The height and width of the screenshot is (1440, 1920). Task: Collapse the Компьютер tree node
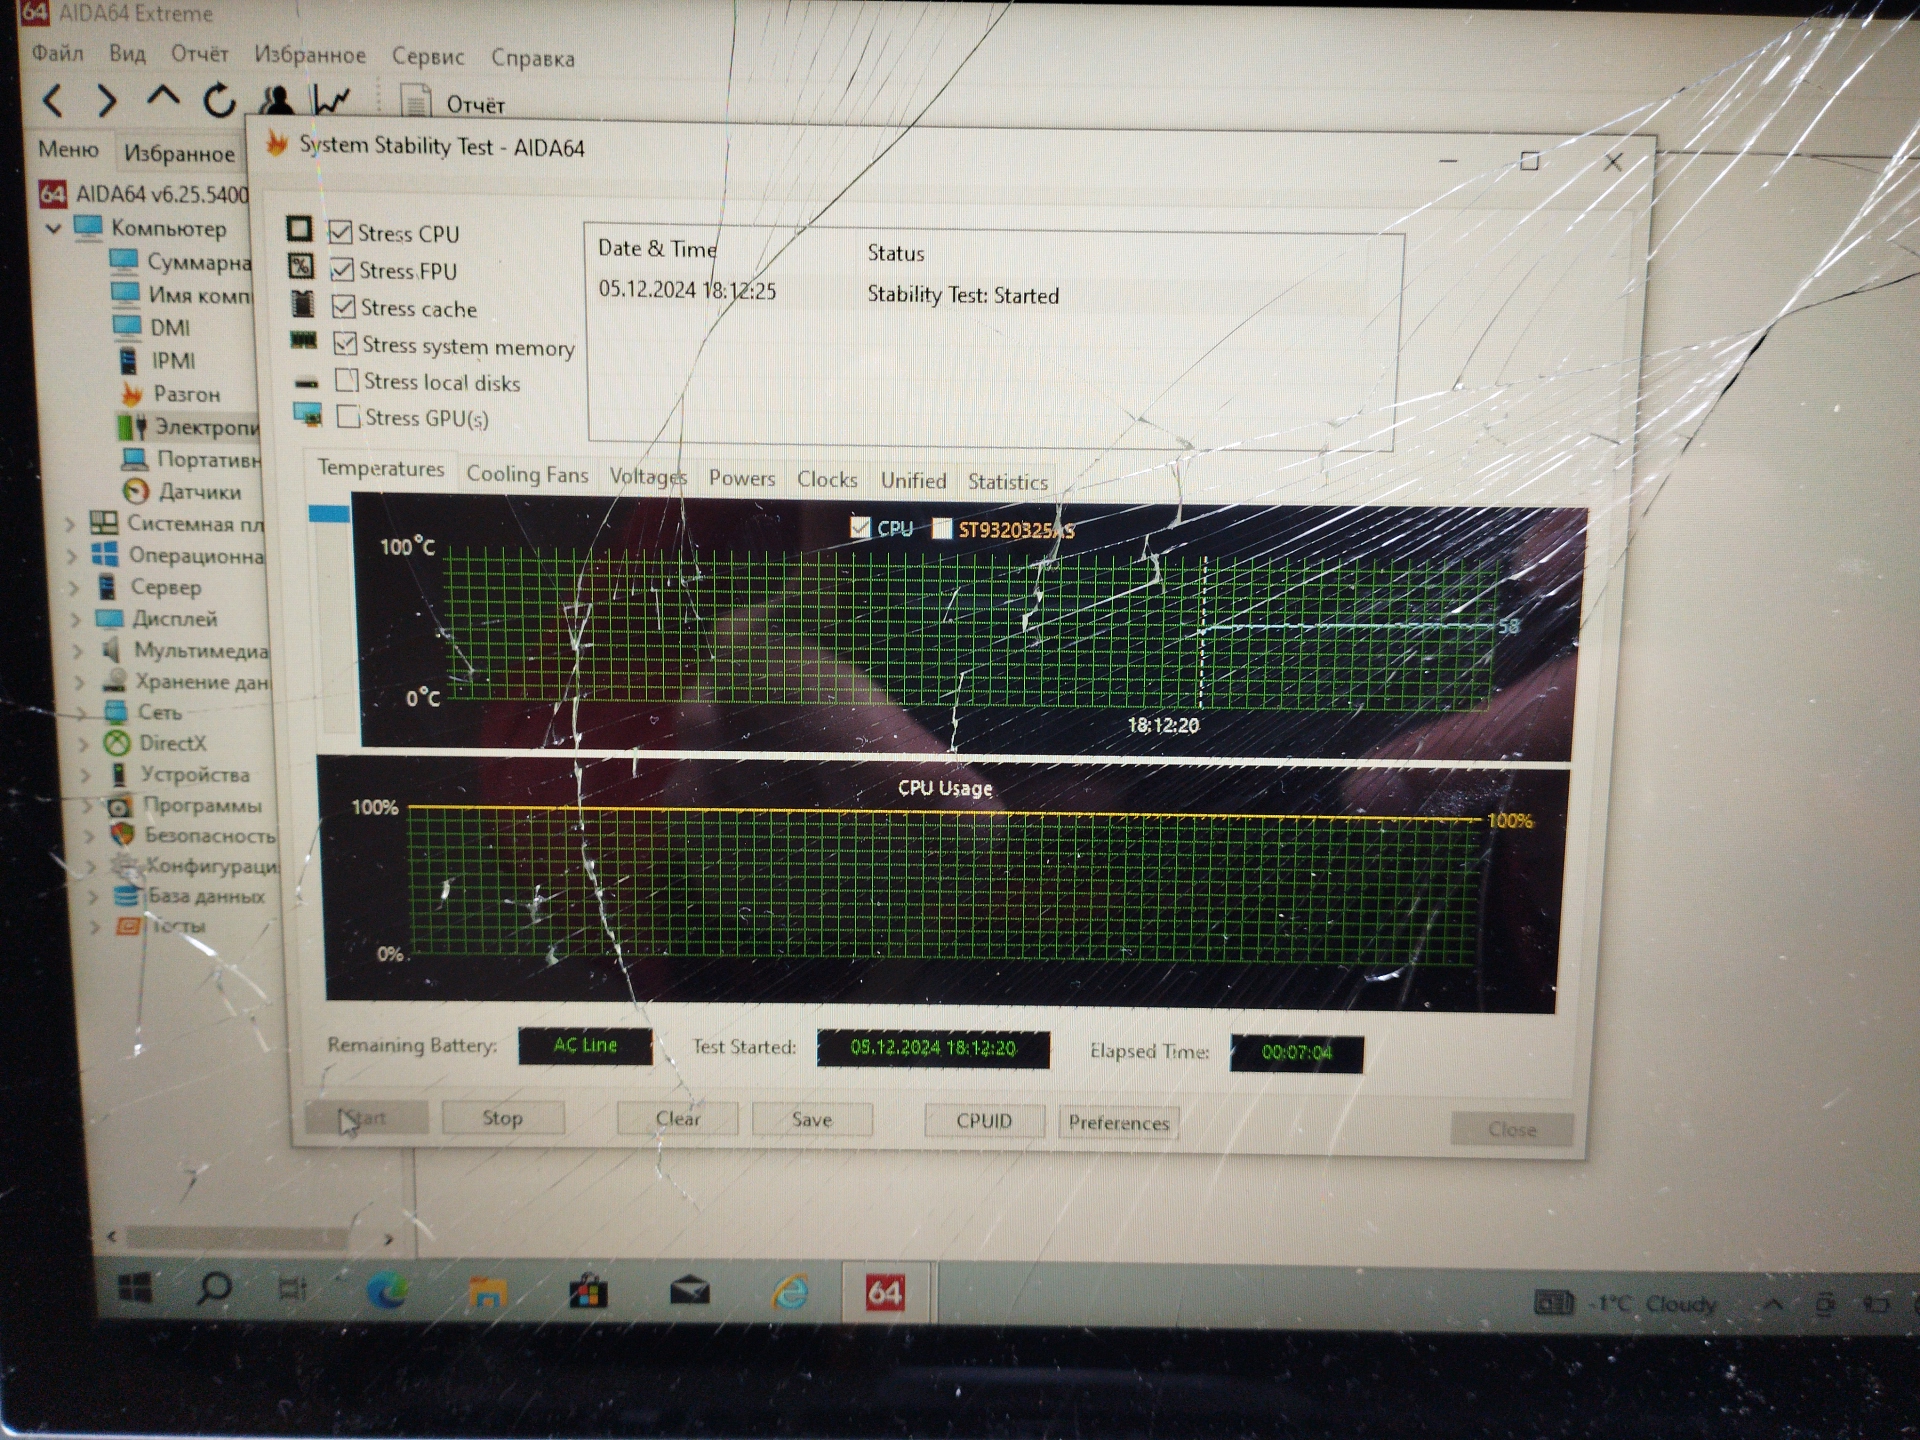click(53, 228)
